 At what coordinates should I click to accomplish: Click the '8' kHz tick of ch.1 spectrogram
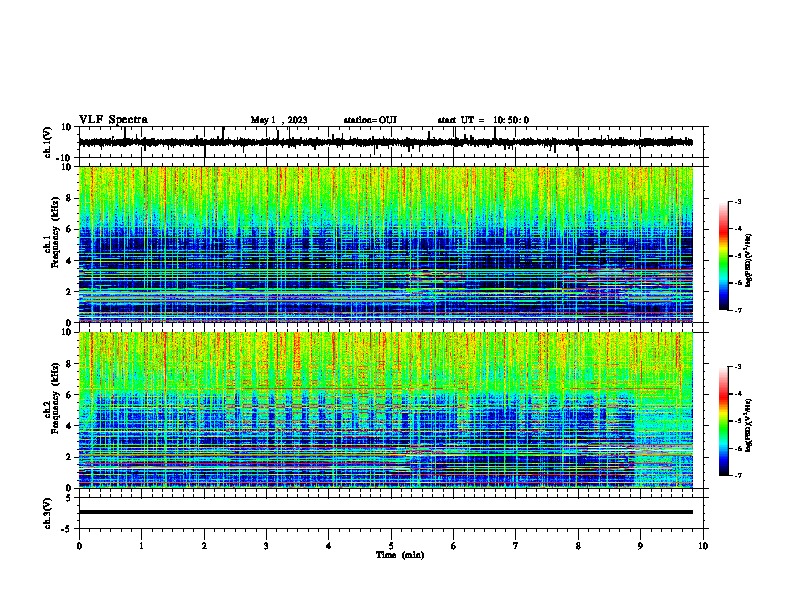[x=69, y=198]
